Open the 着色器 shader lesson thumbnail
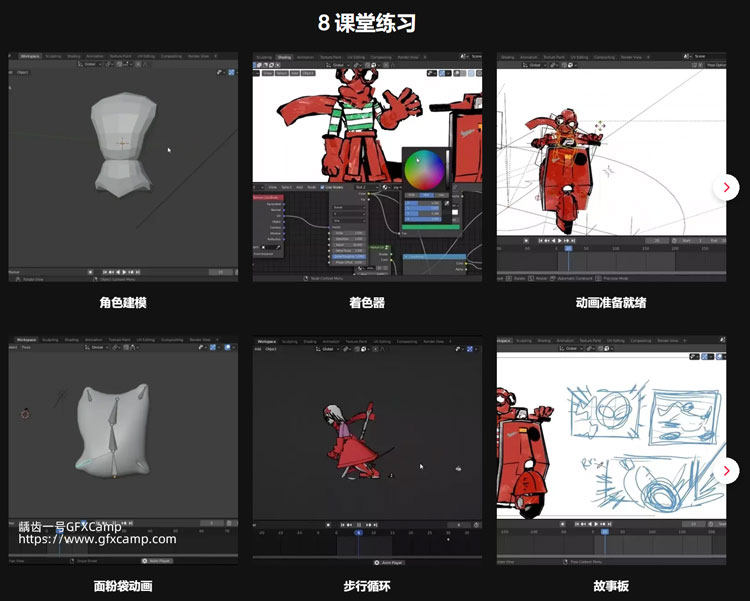 click(x=367, y=167)
